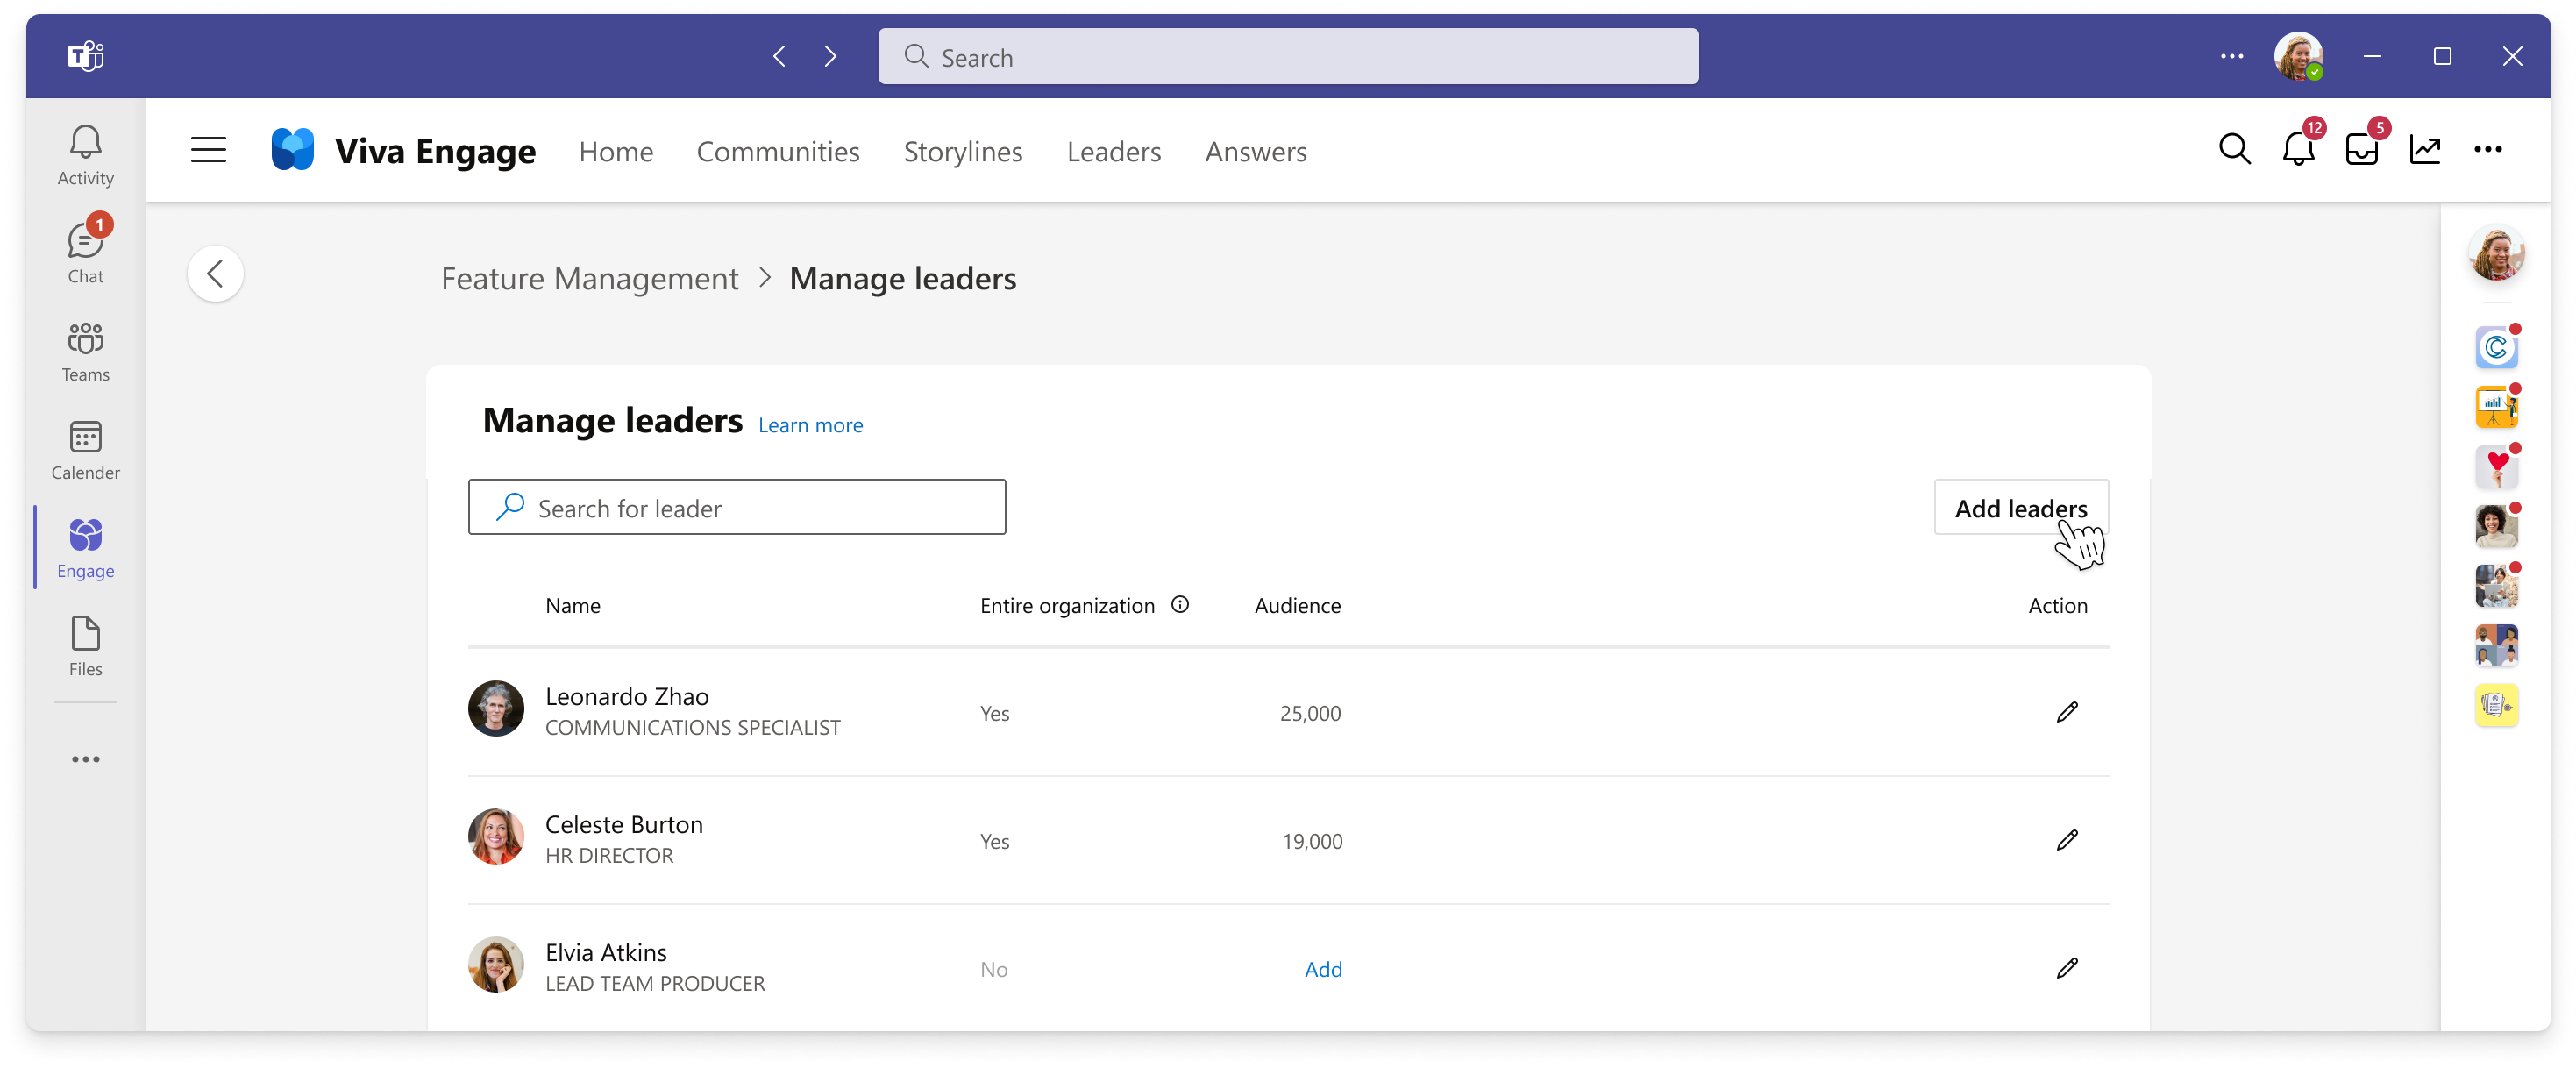Open the office group photo in right rail

pyautogui.click(x=2496, y=586)
